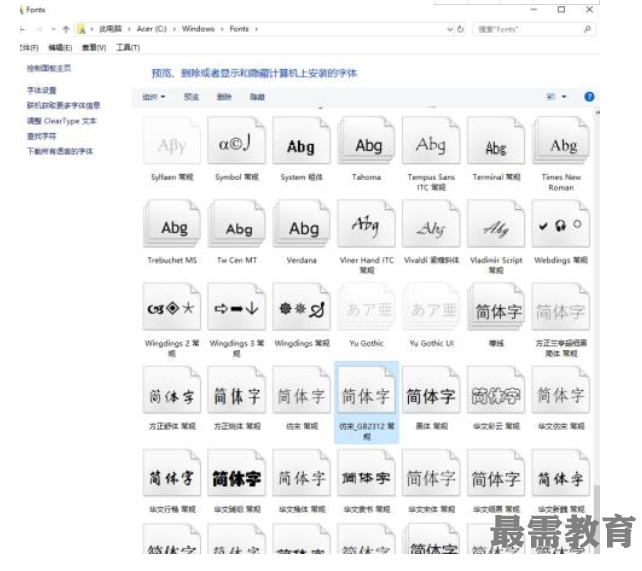Click the Up one level arrow
Viewport: 642px width, 571px height.
pos(66,29)
